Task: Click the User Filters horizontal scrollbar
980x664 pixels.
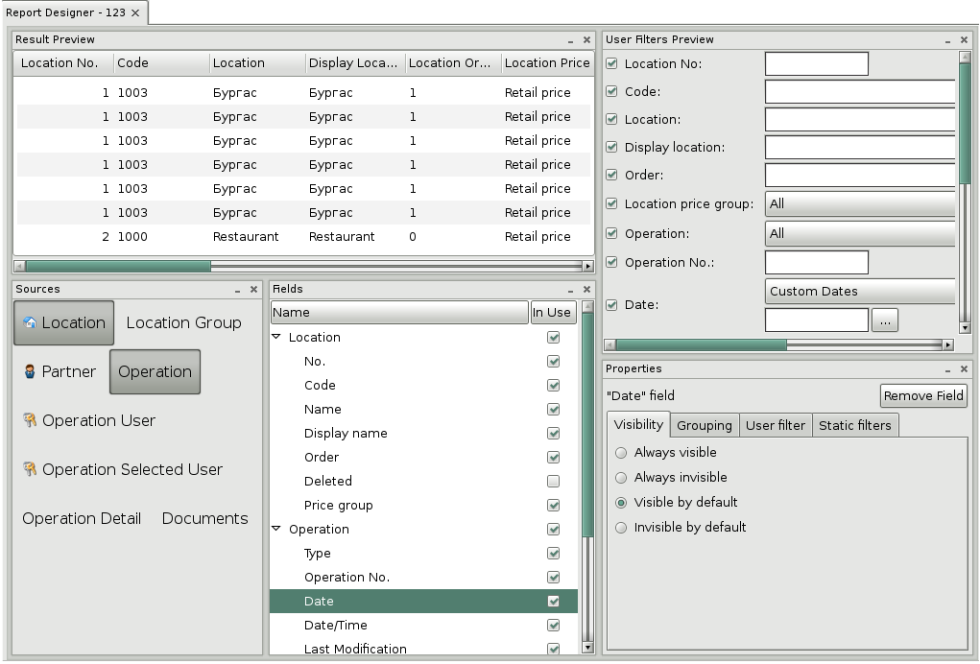Action: (779, 345)
